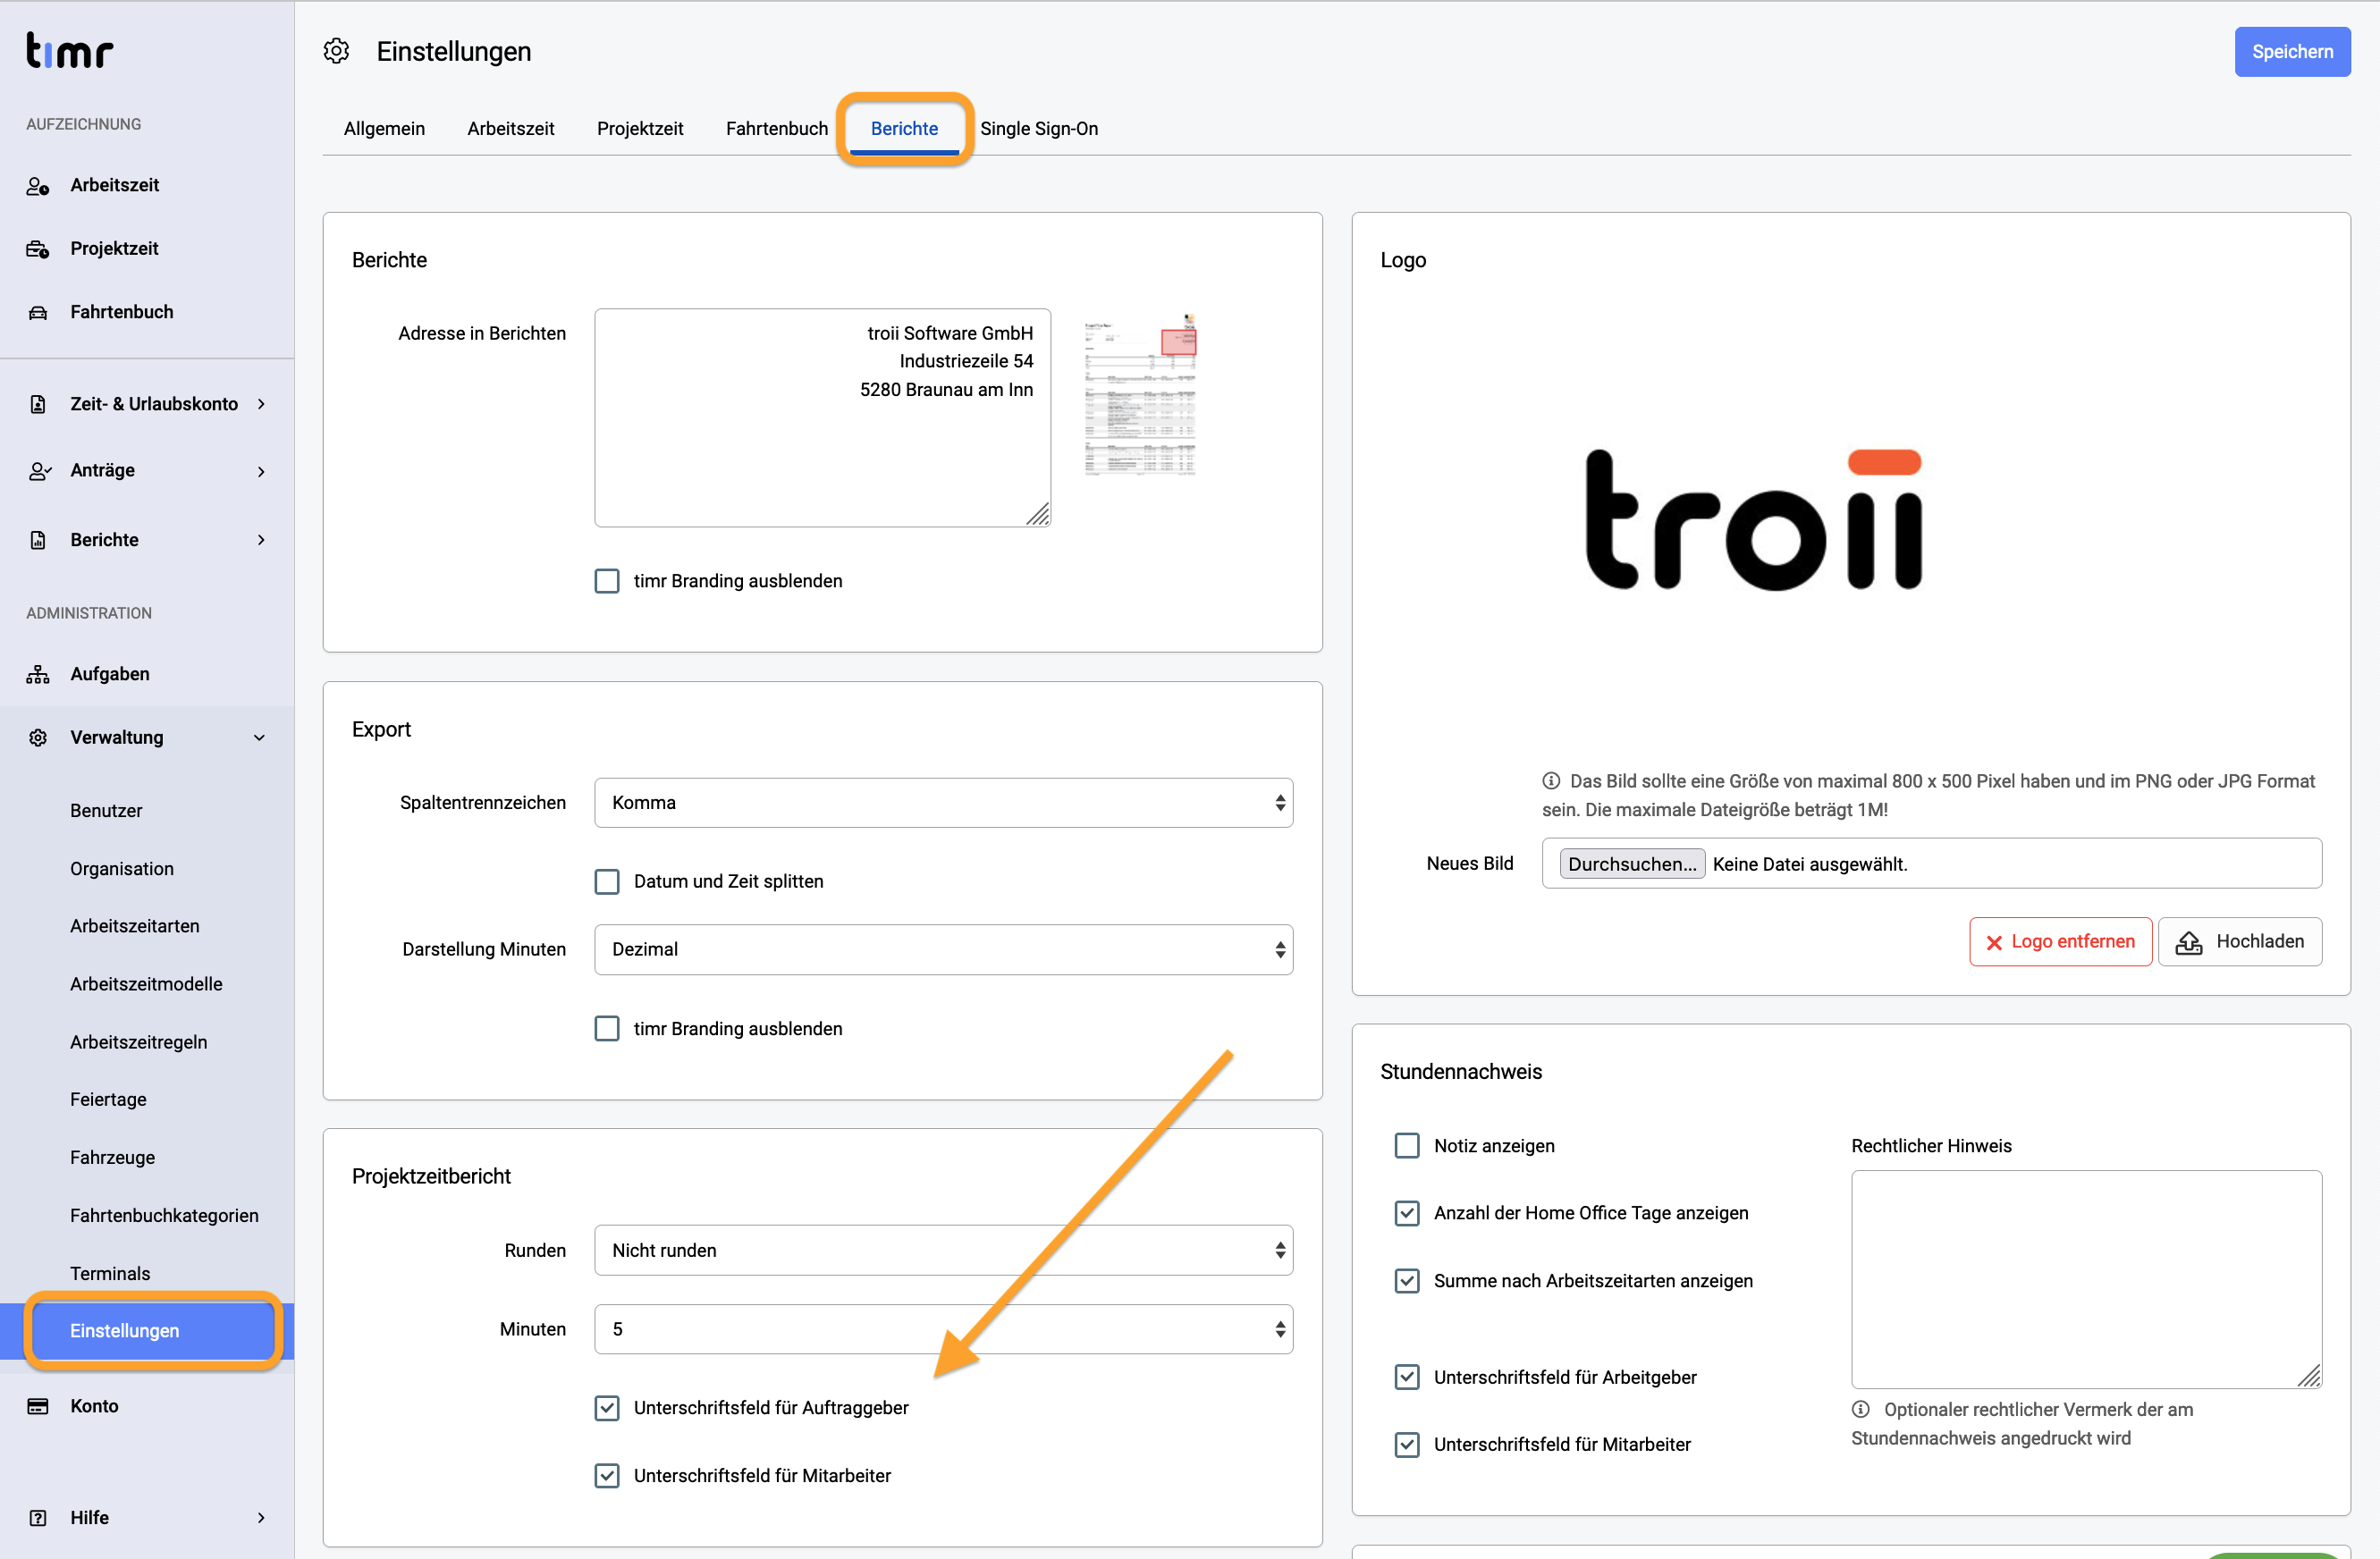Click the Konto credit card icon
This screenshot has width=2380, height=1559.
click(38, 1407)
